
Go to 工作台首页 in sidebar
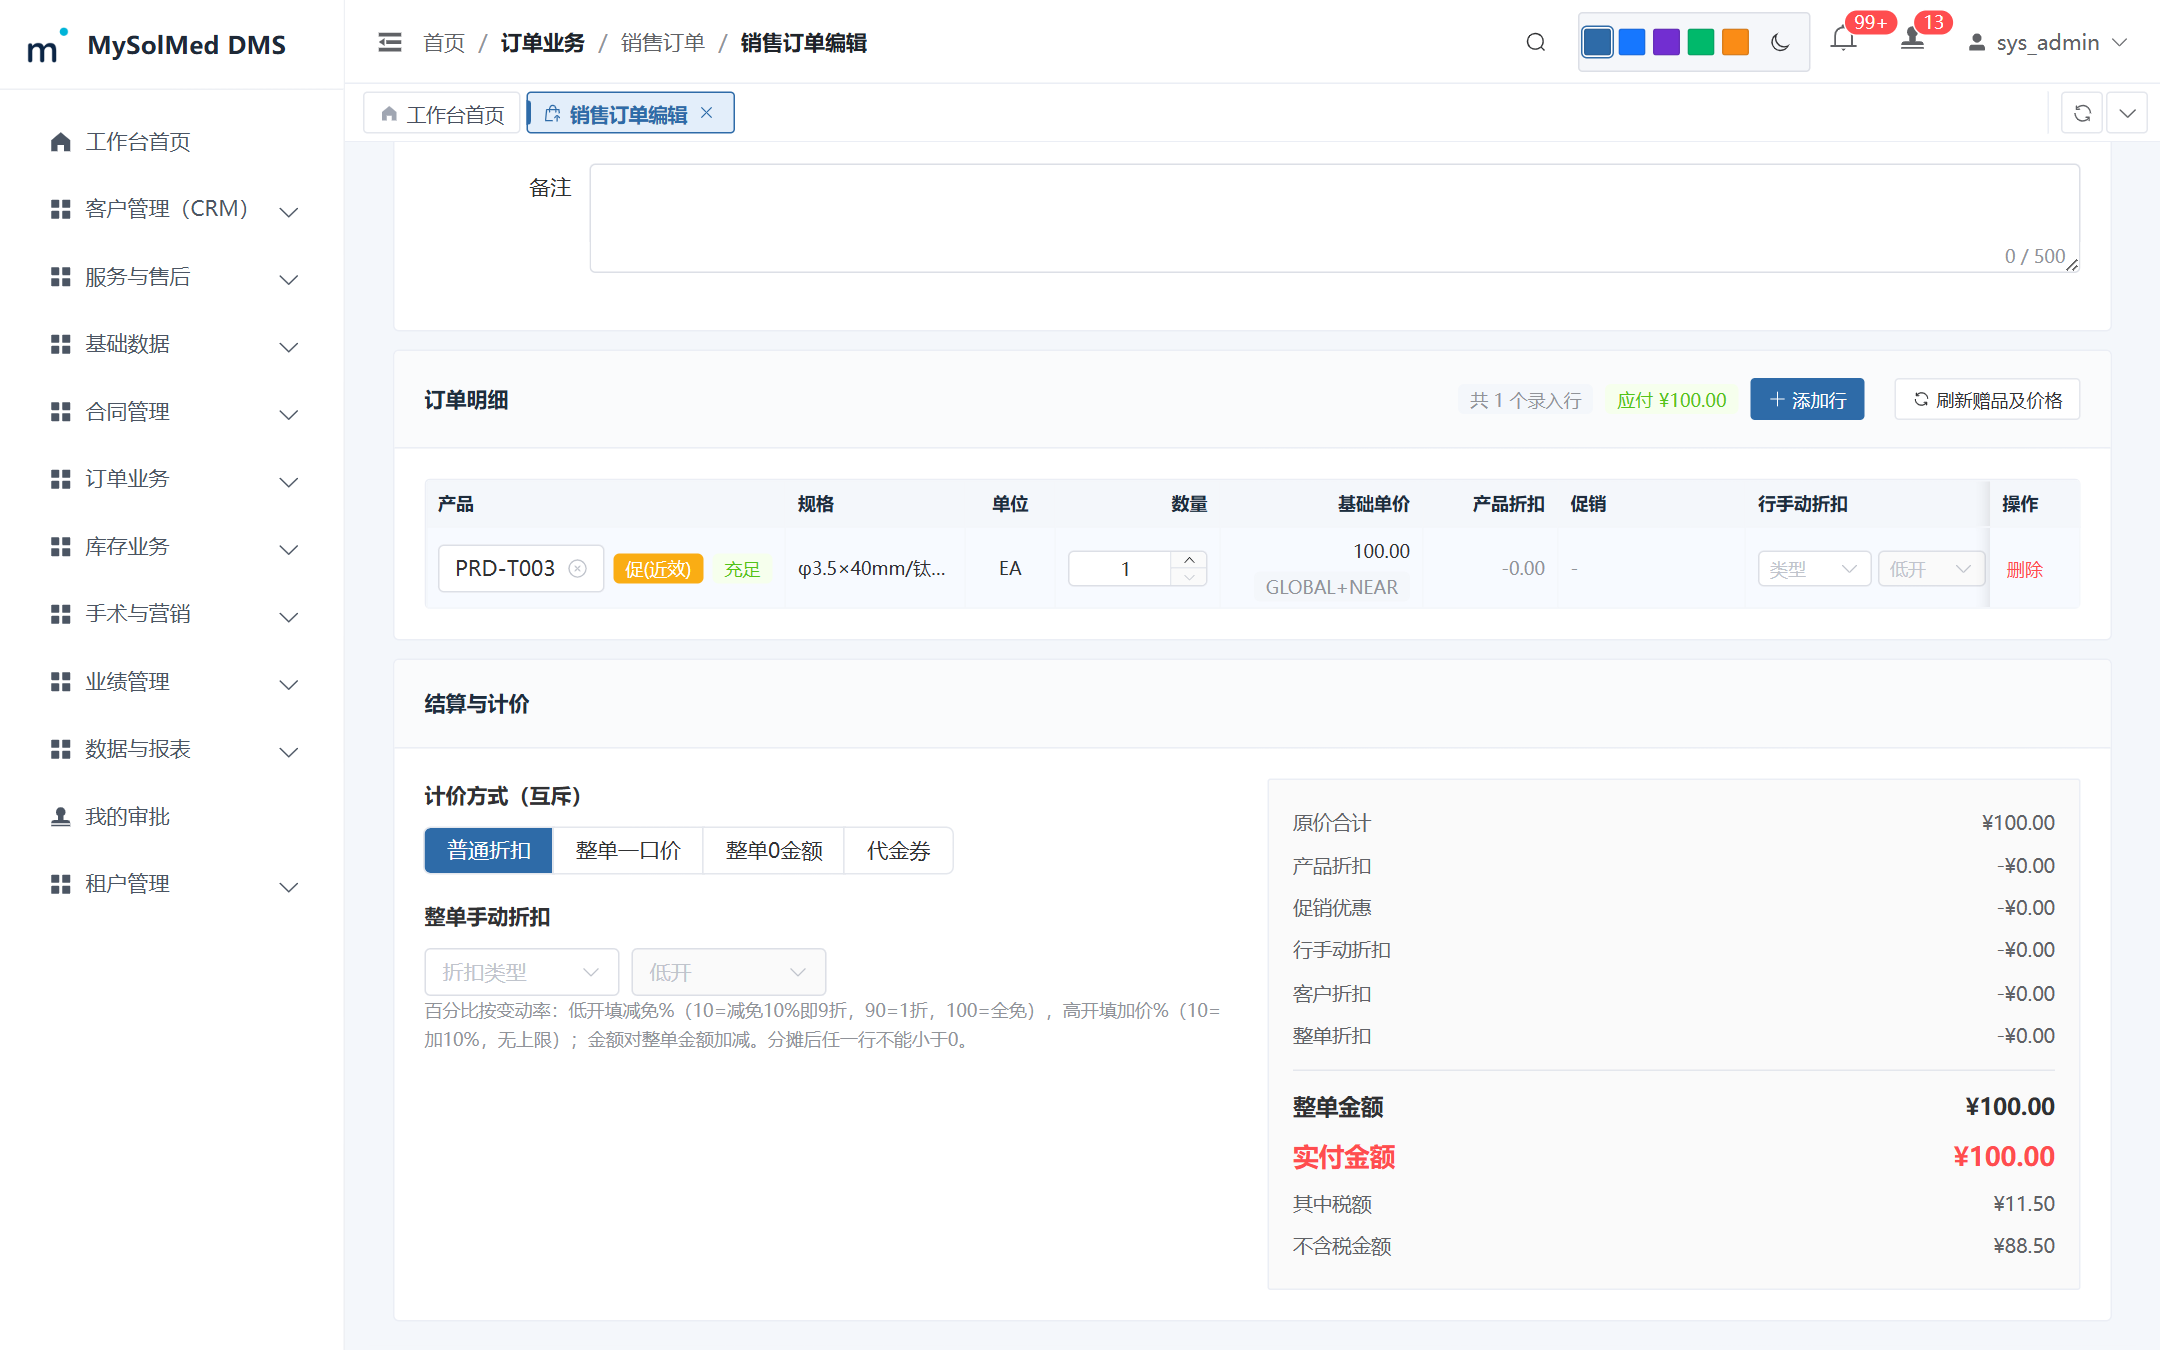pos(172,142)
